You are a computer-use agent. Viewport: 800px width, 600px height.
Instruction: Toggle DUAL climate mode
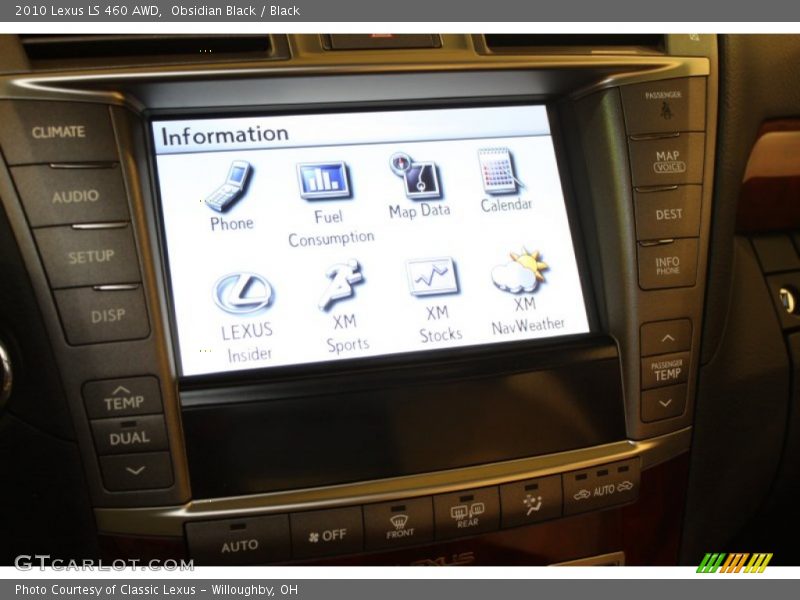(129, 436)
